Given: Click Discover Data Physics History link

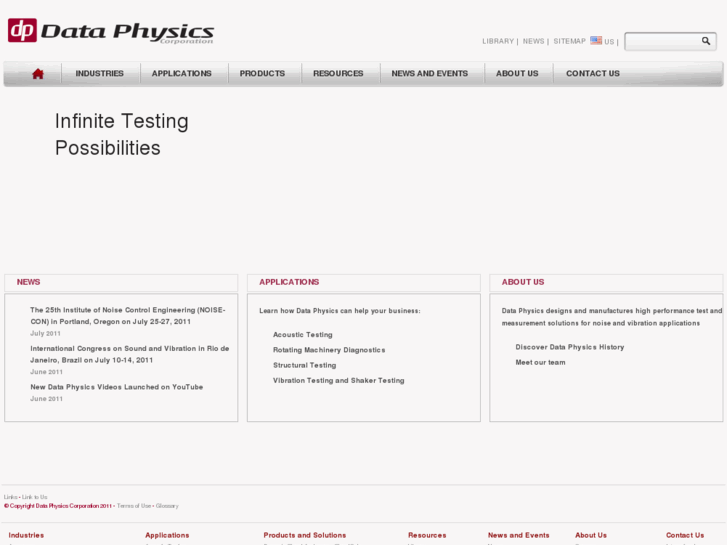Looking at the screenshot, I should click(x=570, y=347).
